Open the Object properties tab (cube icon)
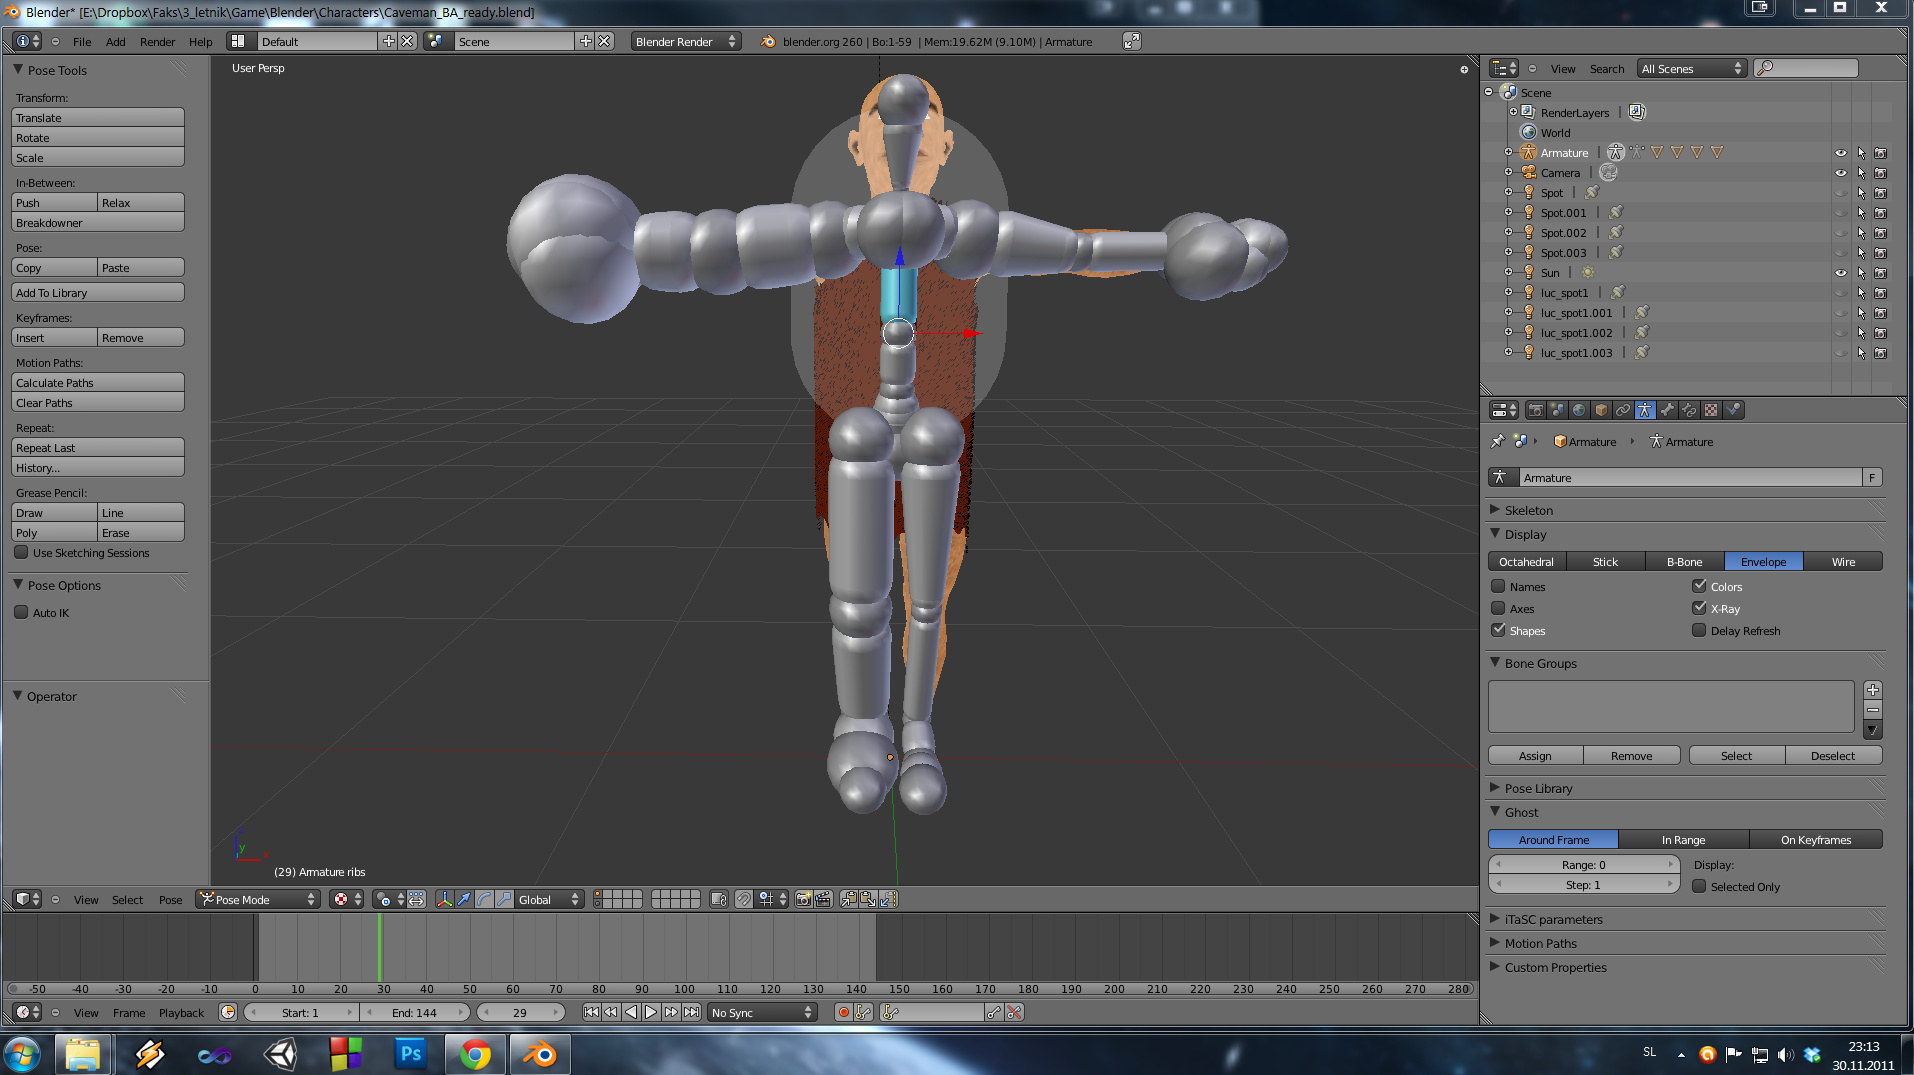Screen dimensions: 1914x1075 tap(1601, 410)
